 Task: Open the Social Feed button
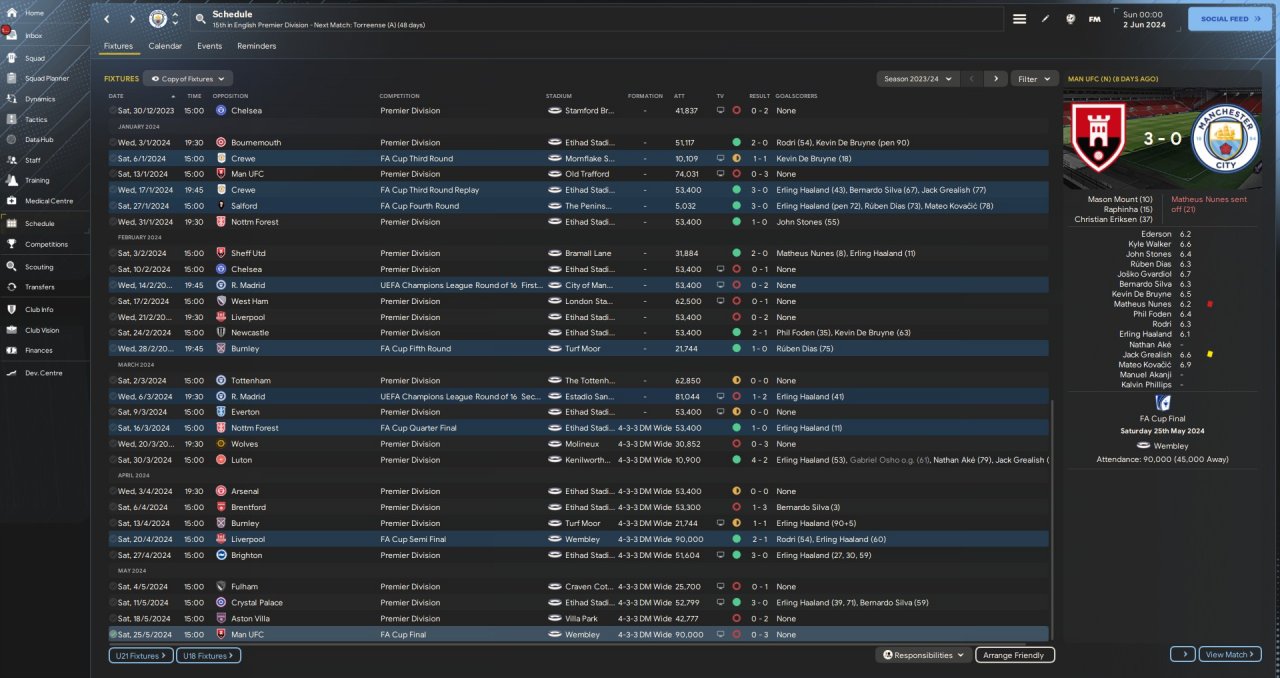point(1230,19)
